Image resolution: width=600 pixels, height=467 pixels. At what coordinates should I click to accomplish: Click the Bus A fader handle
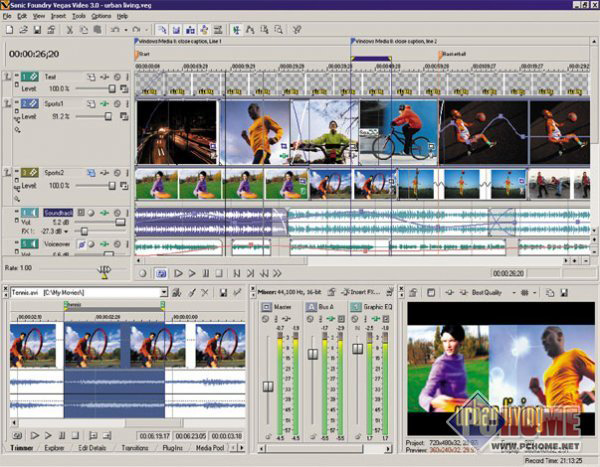[313, 354]
